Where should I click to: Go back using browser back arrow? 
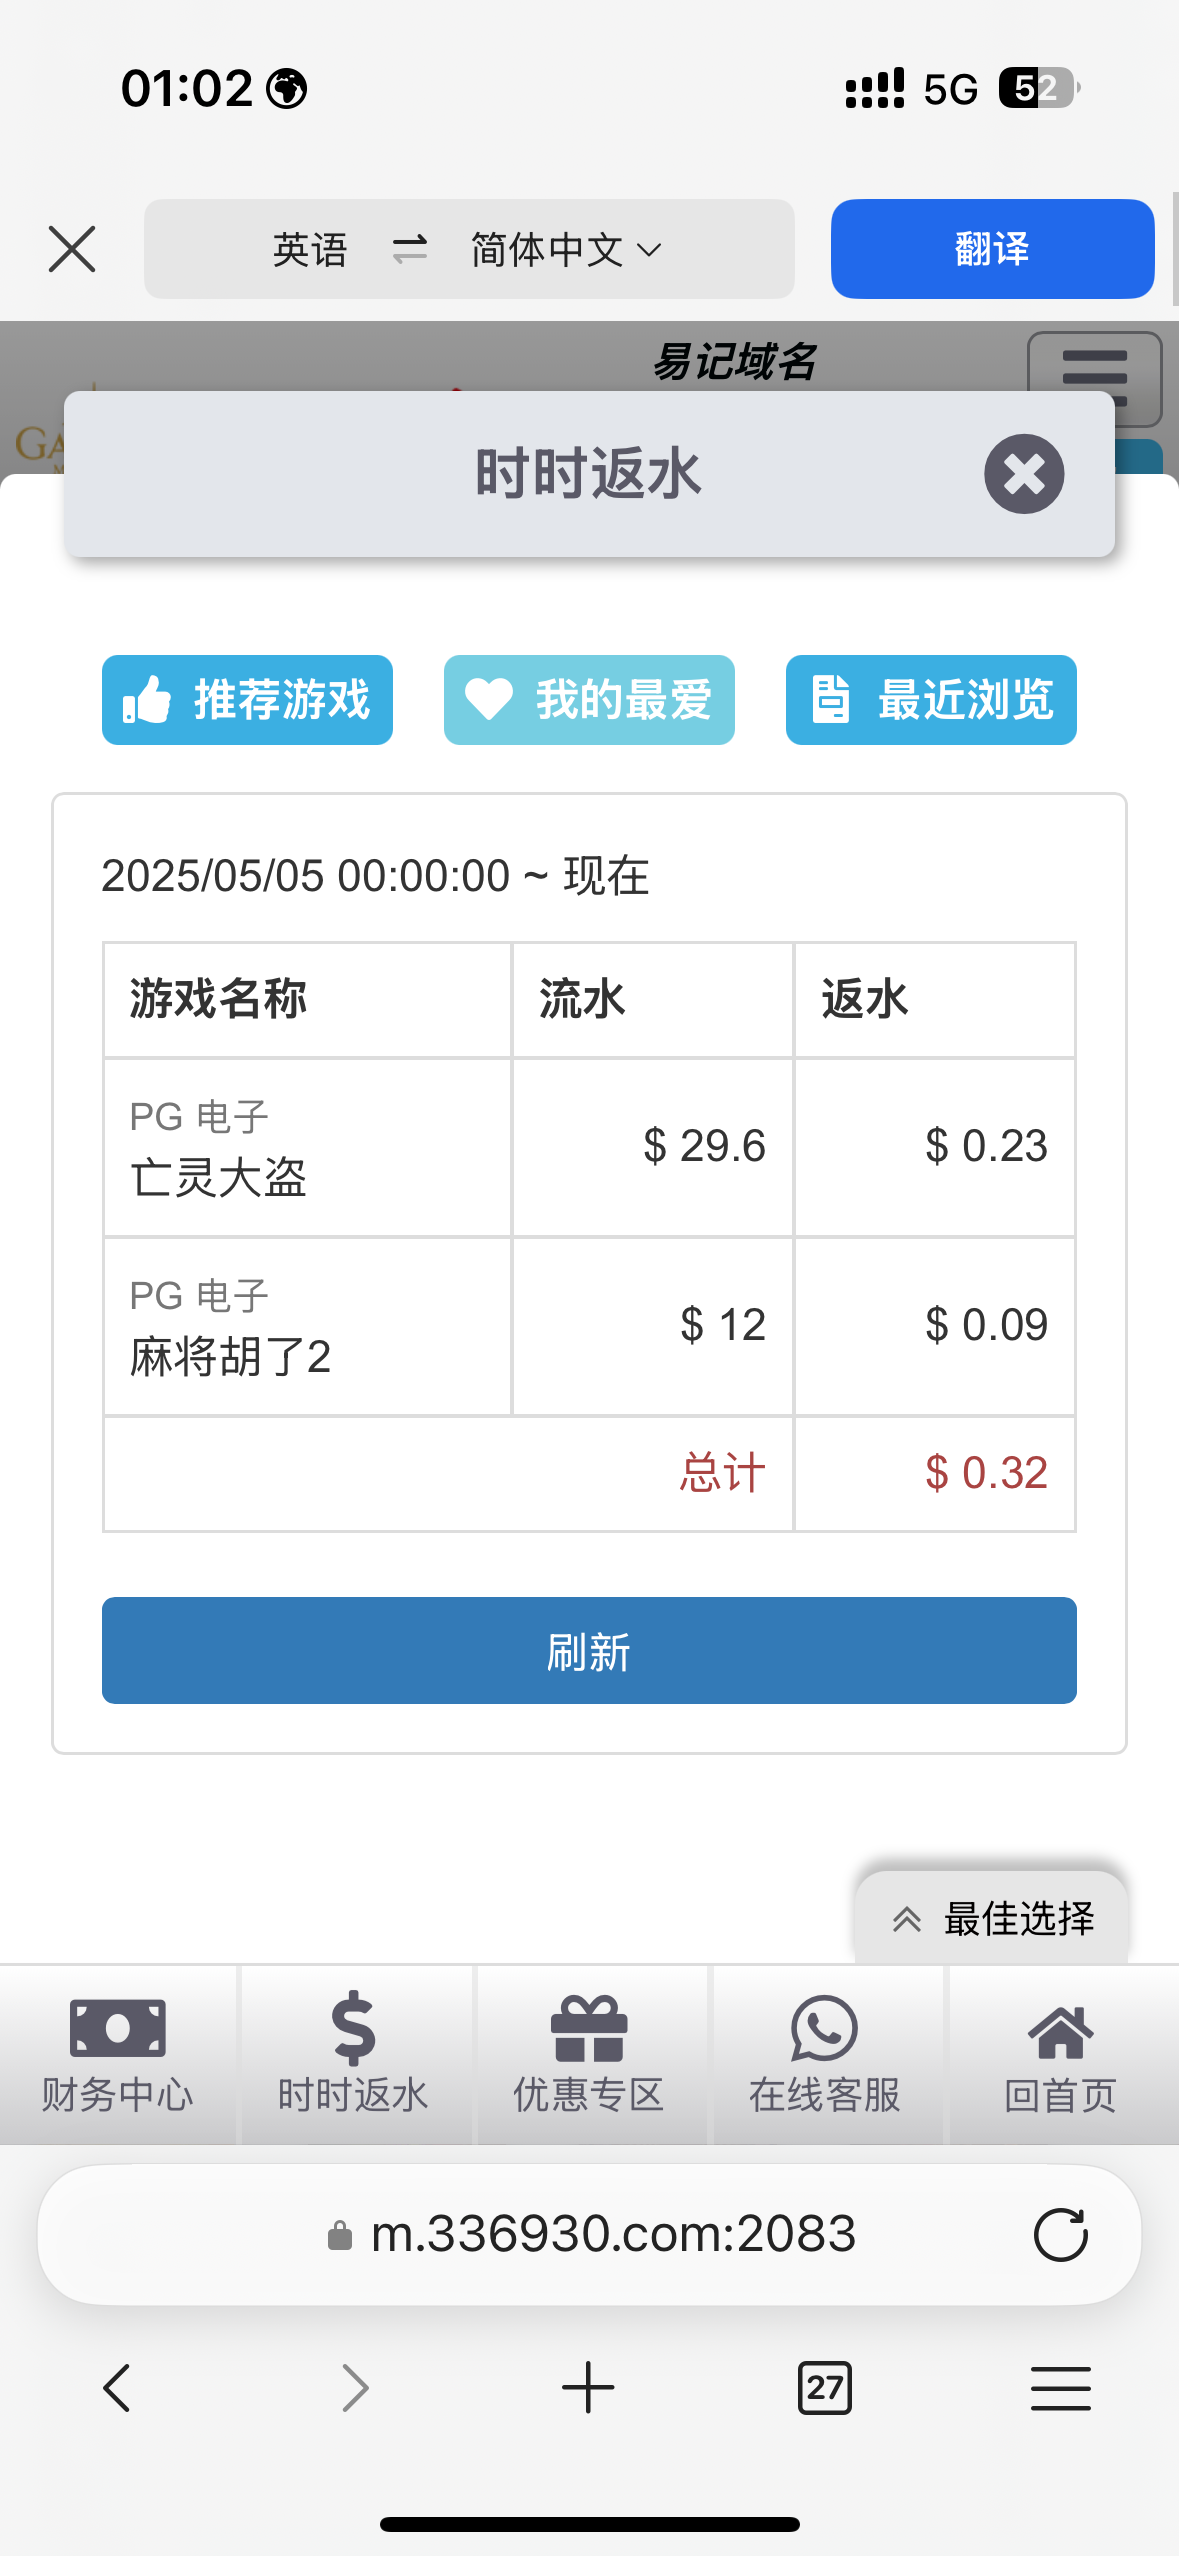pyautogui.click(x=117, y=2388)
